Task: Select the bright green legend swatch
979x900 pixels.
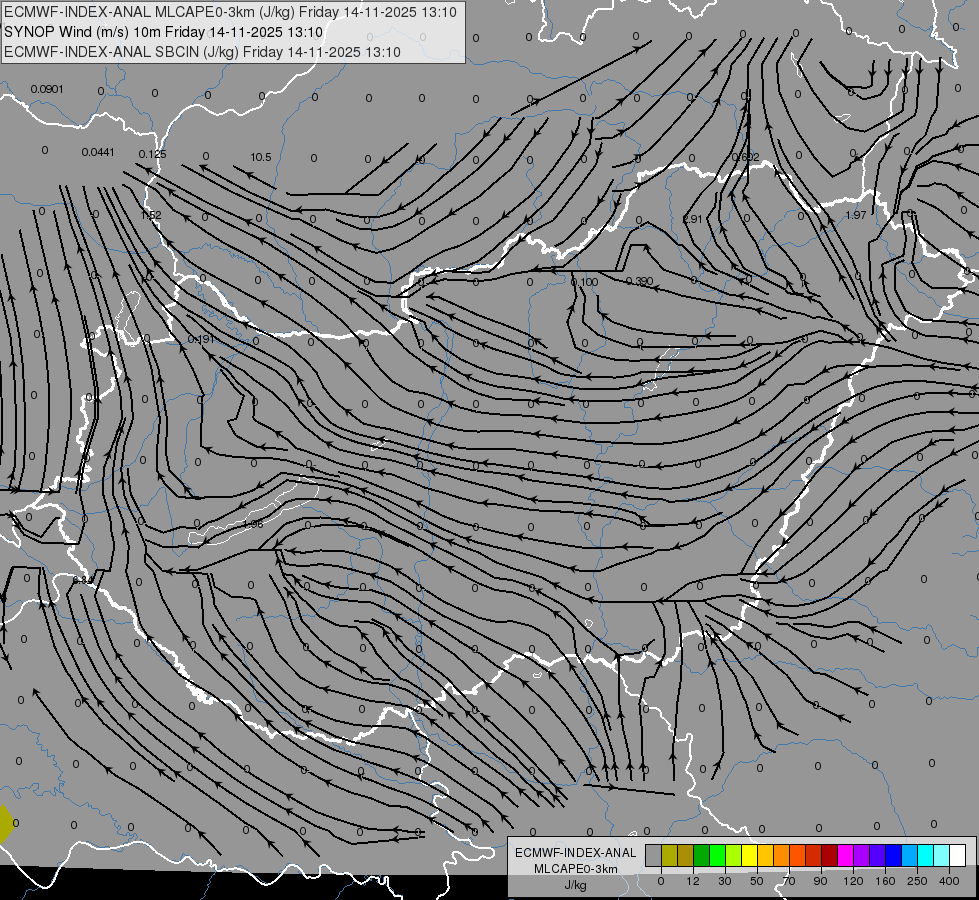Action: pos(717,855)
